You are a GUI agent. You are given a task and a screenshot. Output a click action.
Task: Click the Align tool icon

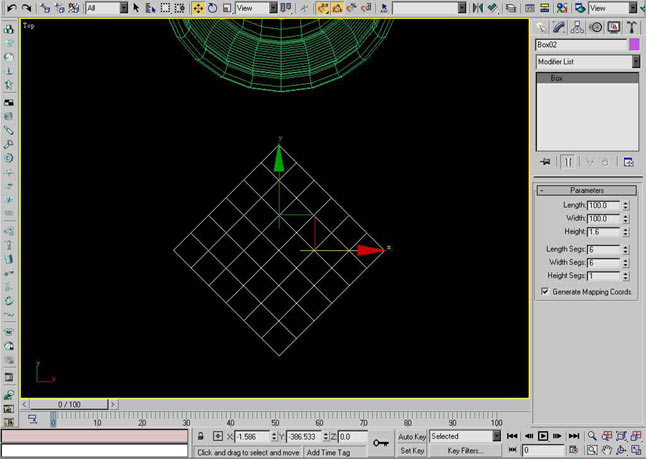point(492,8)
